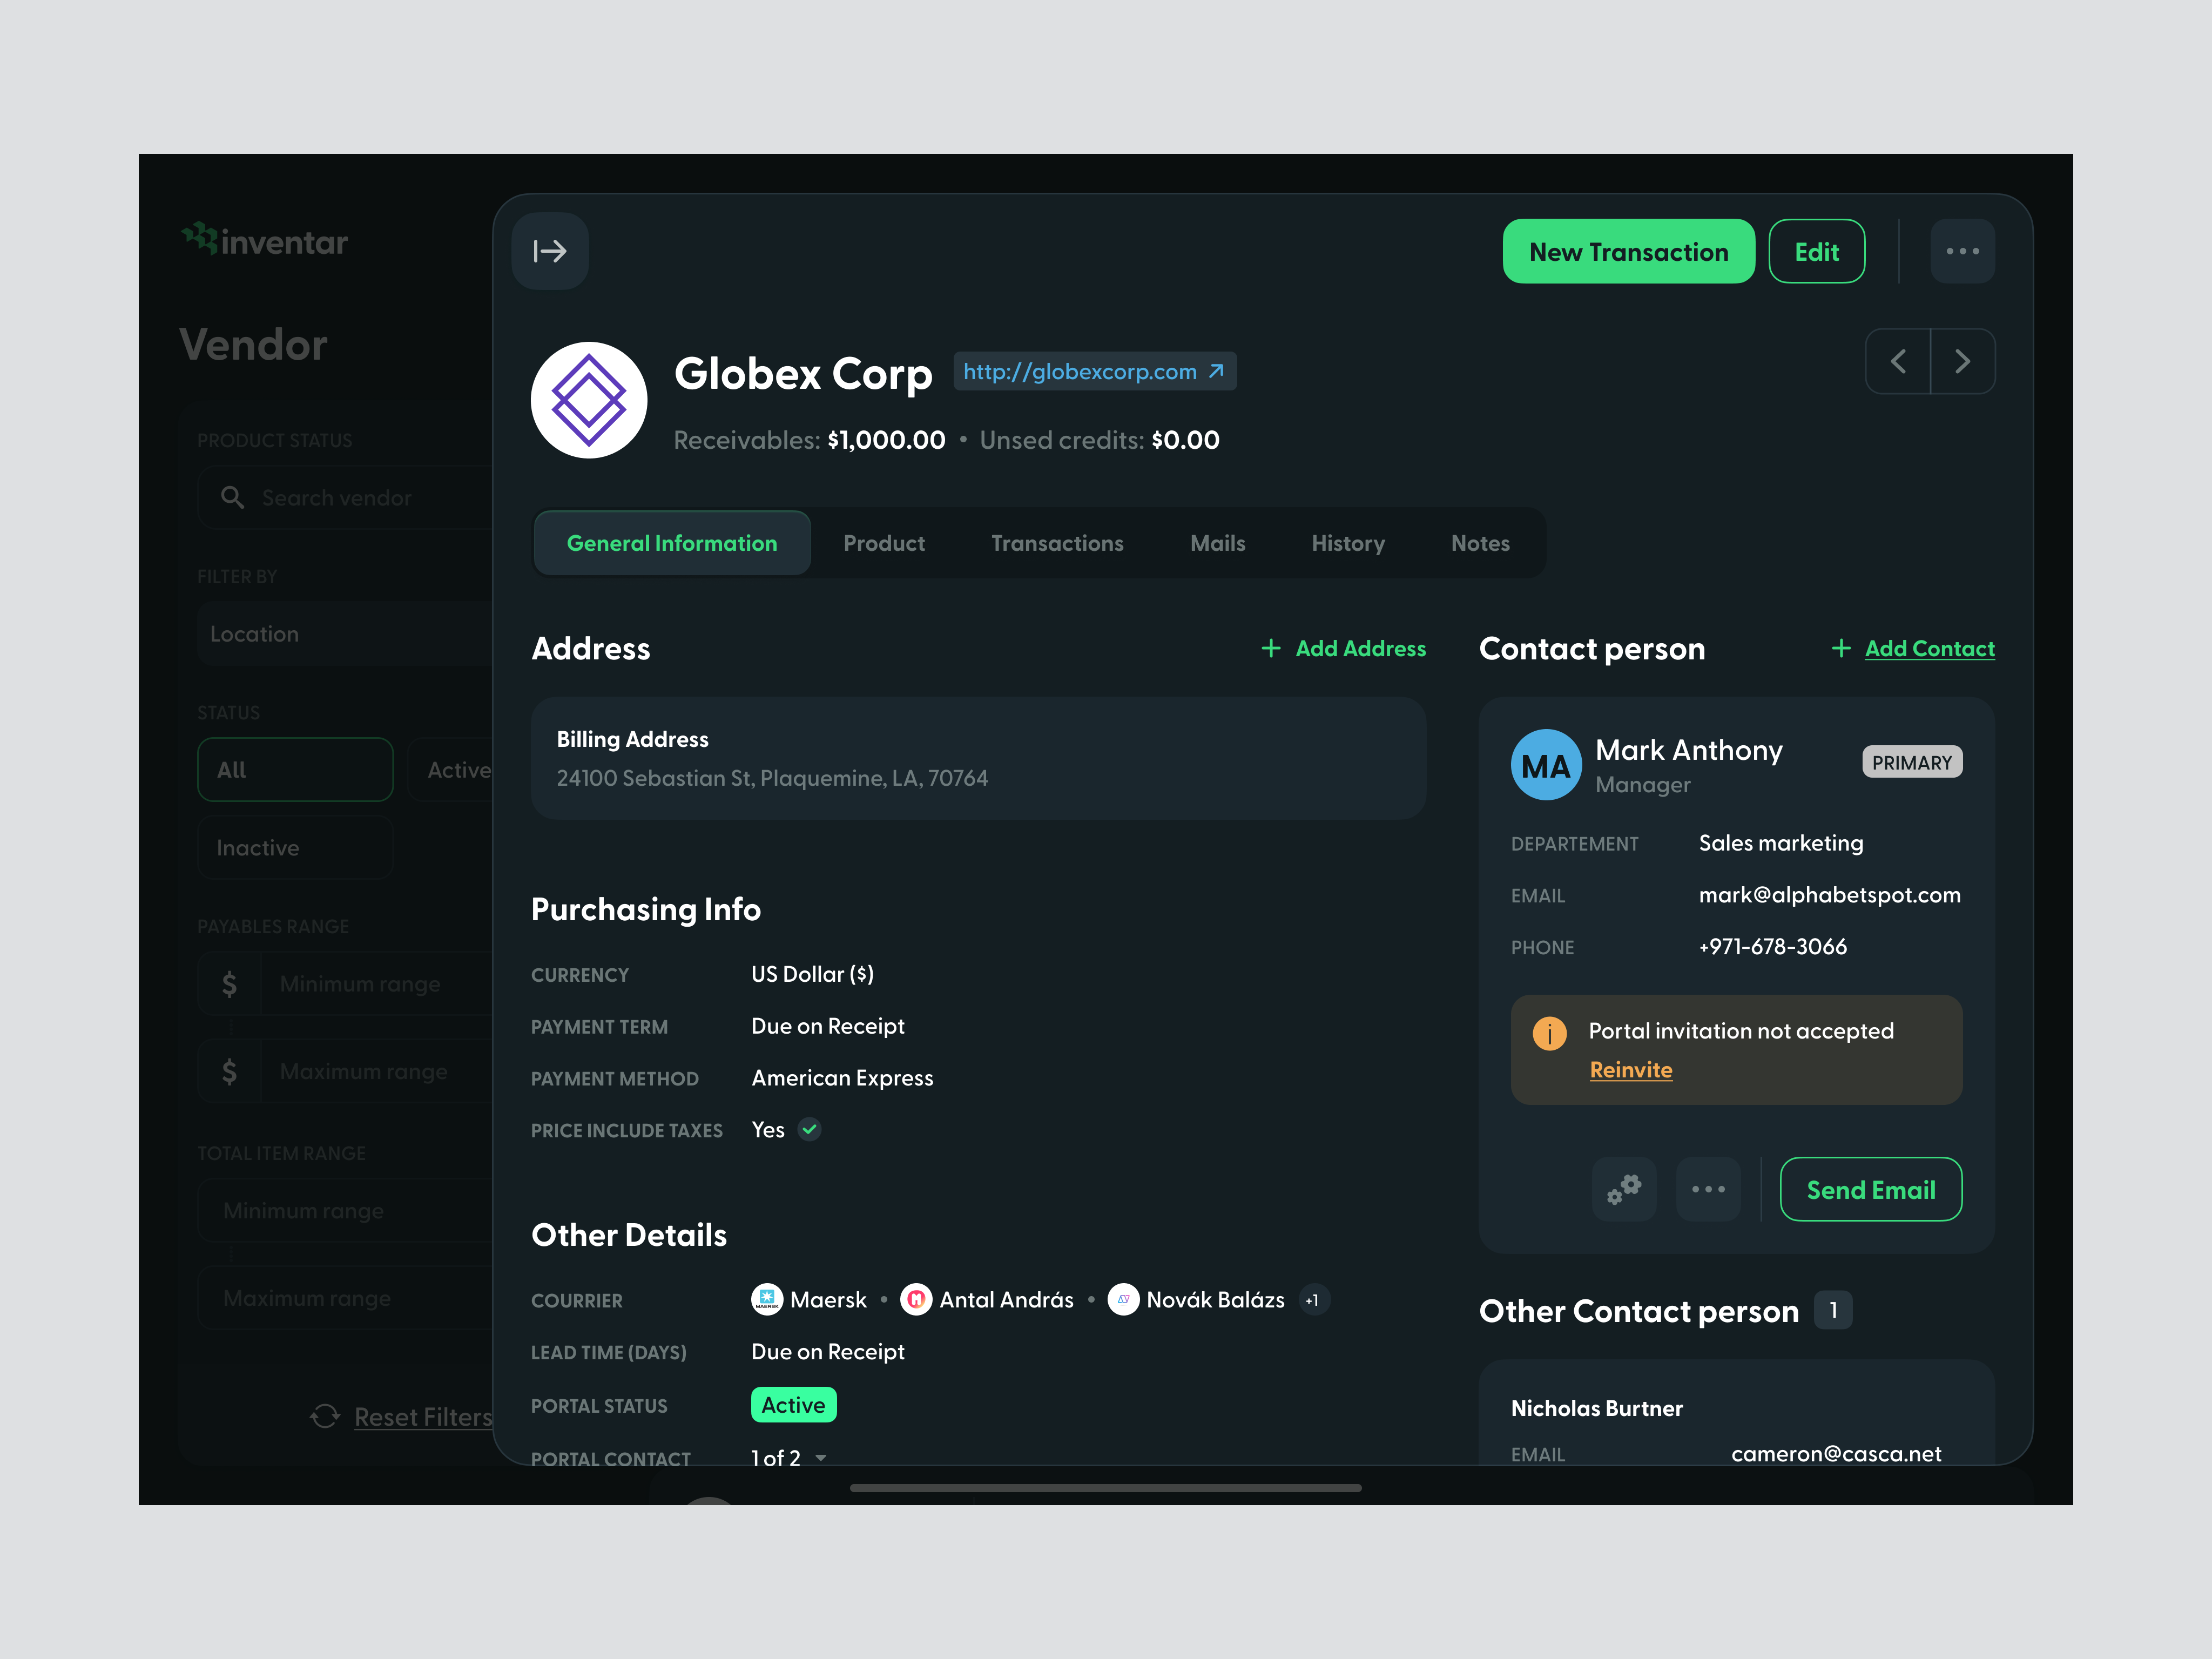Collapse the vendor detail panel arrow icon
This screenshot has height=1659, width=2212.
[550, 251]
